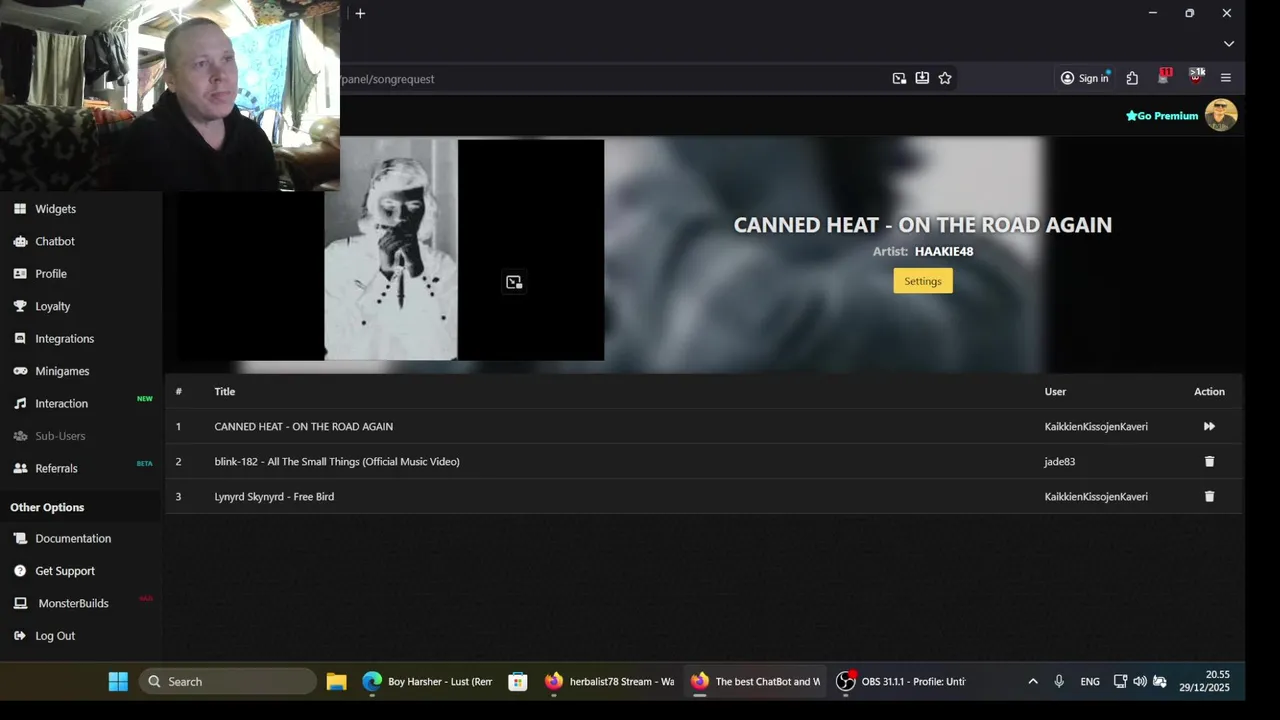Click Go Premium link
1280x720 pixels.
(1162, 116)
